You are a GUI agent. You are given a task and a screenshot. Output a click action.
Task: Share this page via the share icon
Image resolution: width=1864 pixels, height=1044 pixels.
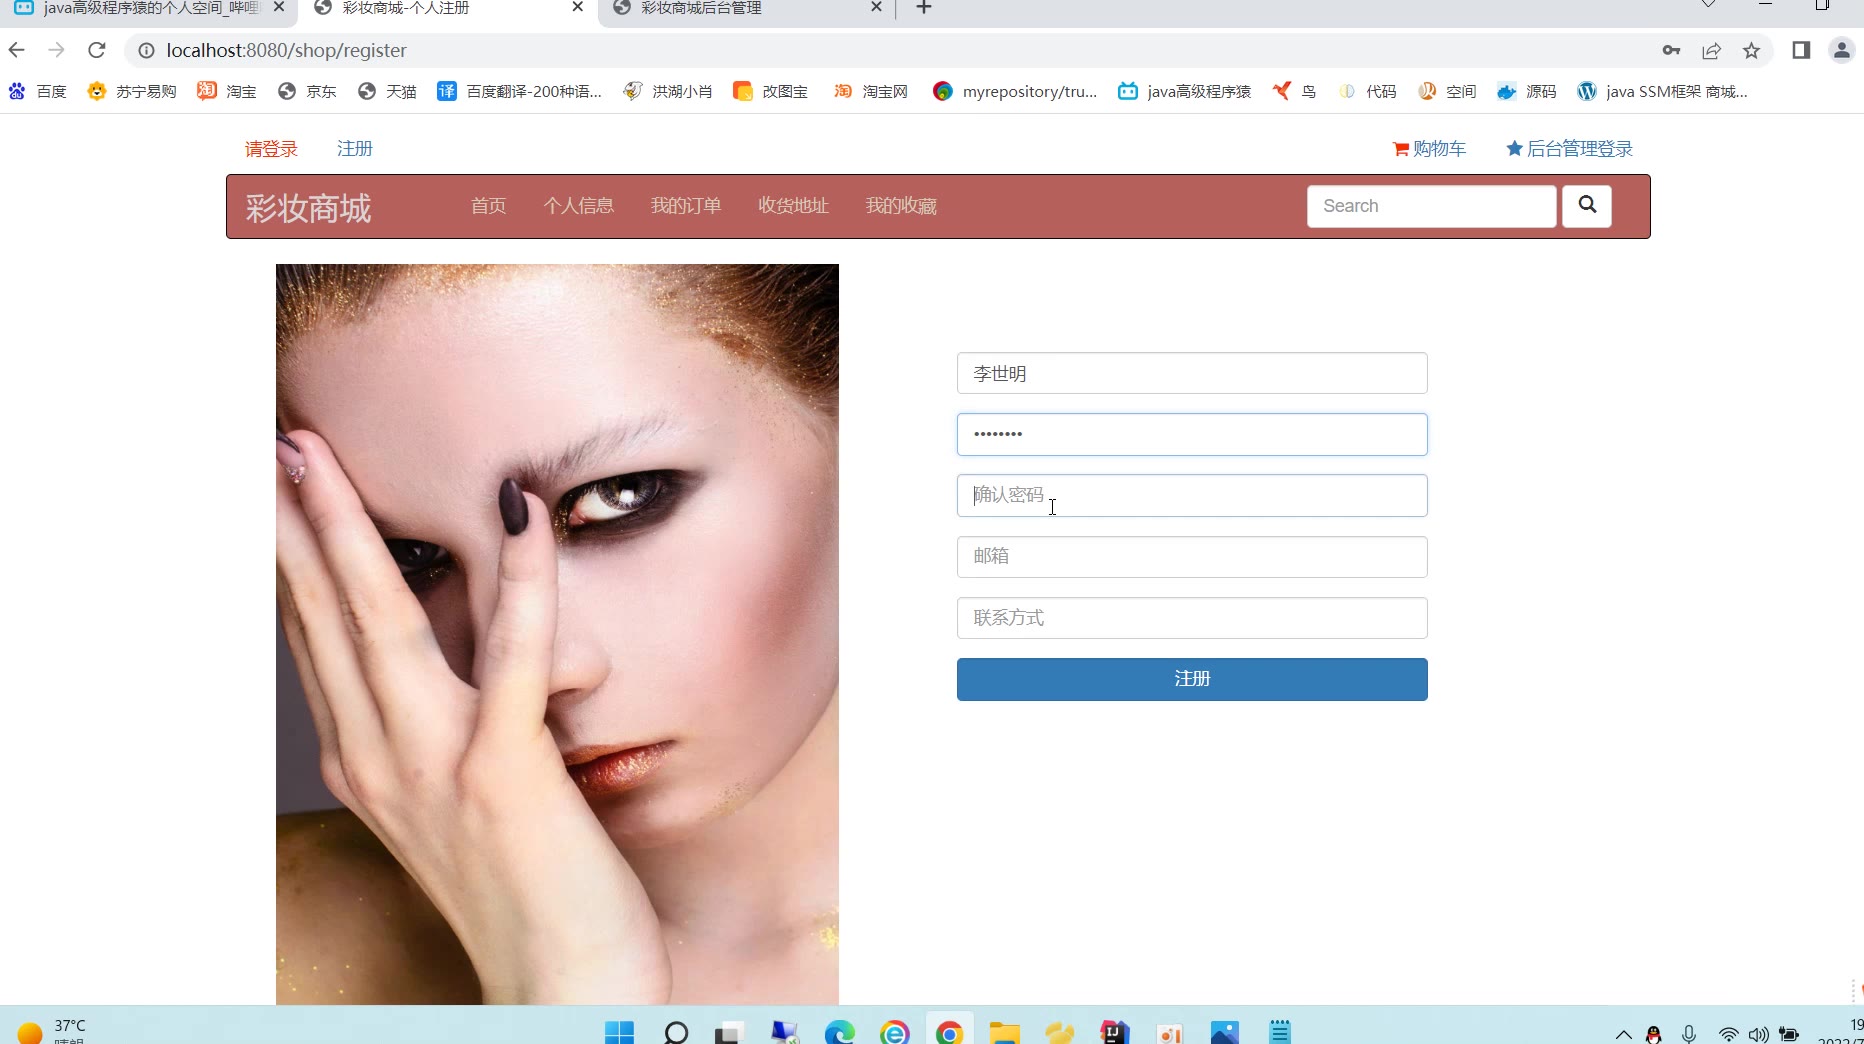(x=1711, y=50)
